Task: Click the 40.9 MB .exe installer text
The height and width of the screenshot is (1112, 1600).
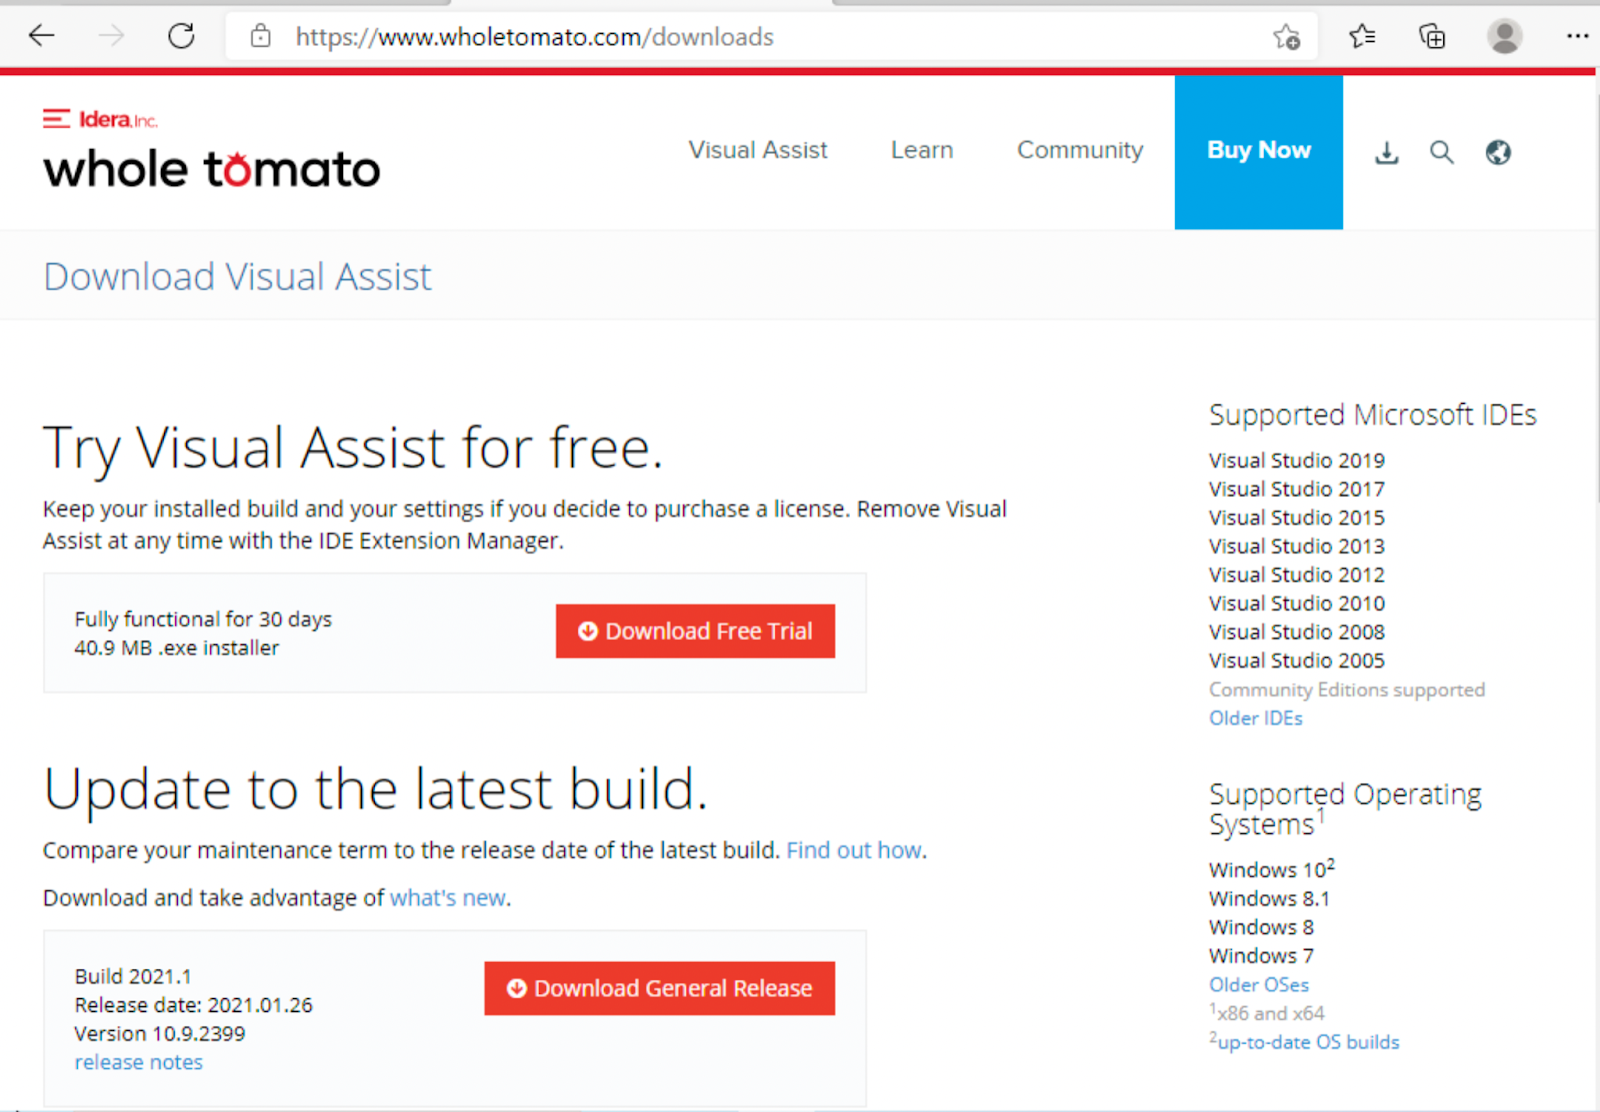Action: 177,648
